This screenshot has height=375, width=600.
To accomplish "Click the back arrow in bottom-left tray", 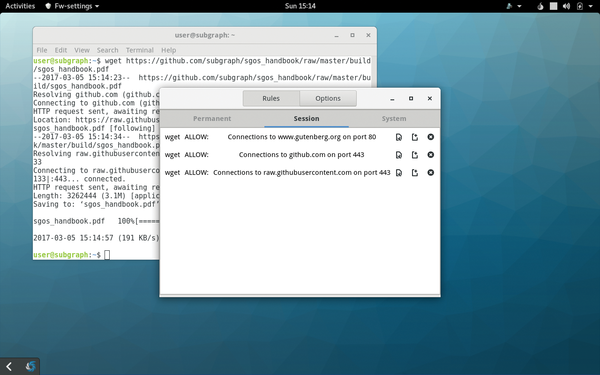I will [9, 367].
